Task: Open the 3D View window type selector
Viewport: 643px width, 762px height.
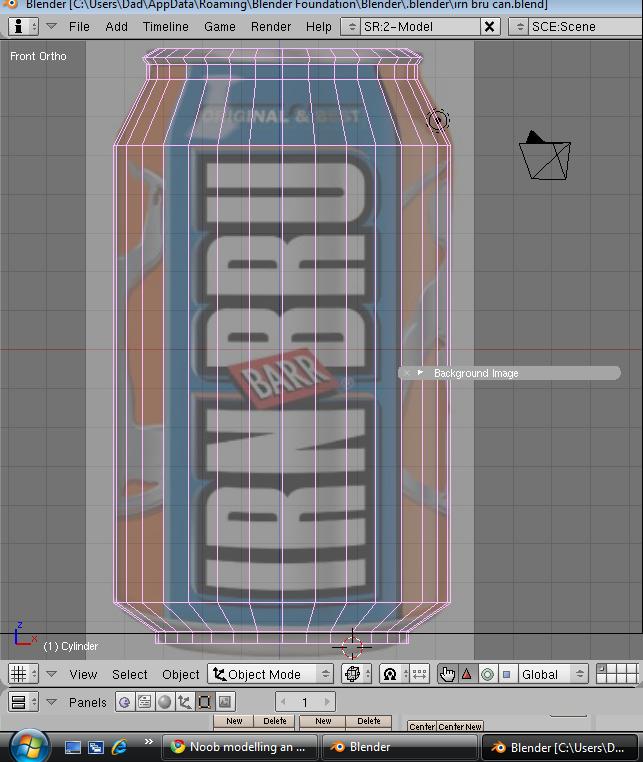Action: (23, 674)
